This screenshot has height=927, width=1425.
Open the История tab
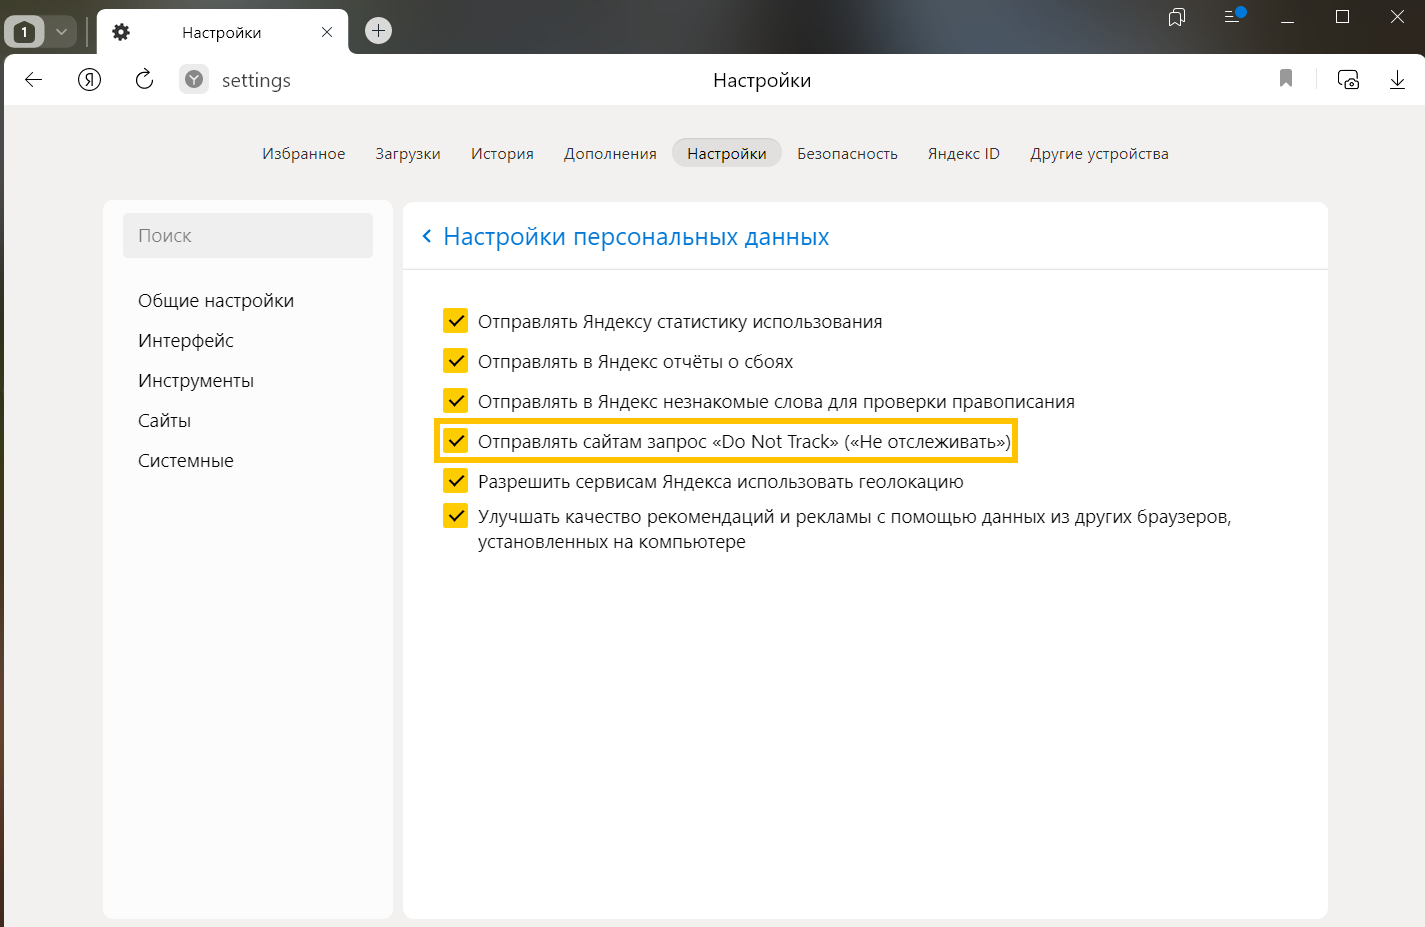pos(502,154)
